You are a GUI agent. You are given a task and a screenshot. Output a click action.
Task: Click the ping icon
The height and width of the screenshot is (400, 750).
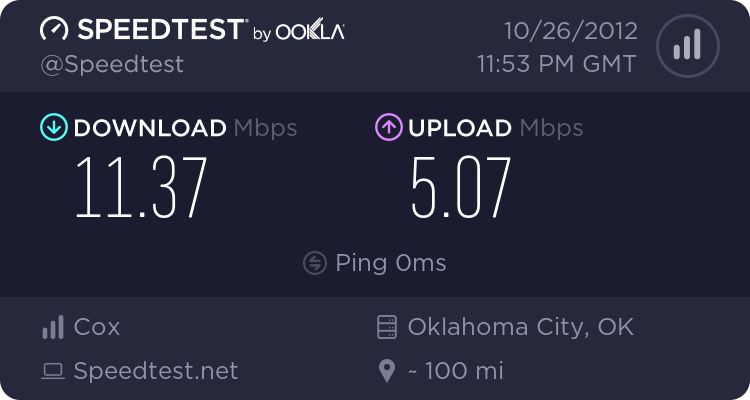click(314, 263)
